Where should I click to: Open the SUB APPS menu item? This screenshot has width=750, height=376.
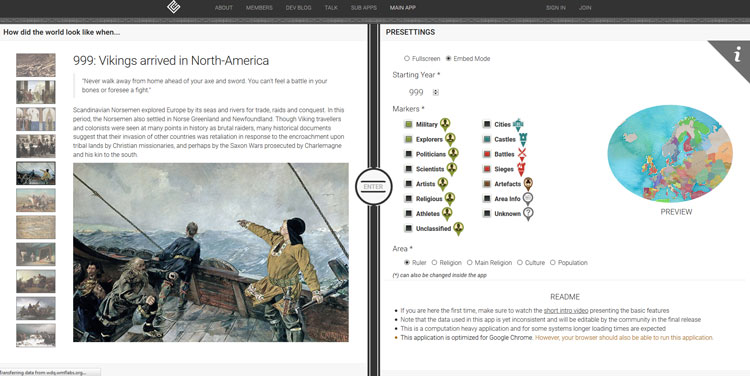pyautogui.click(x=364, y=8)
